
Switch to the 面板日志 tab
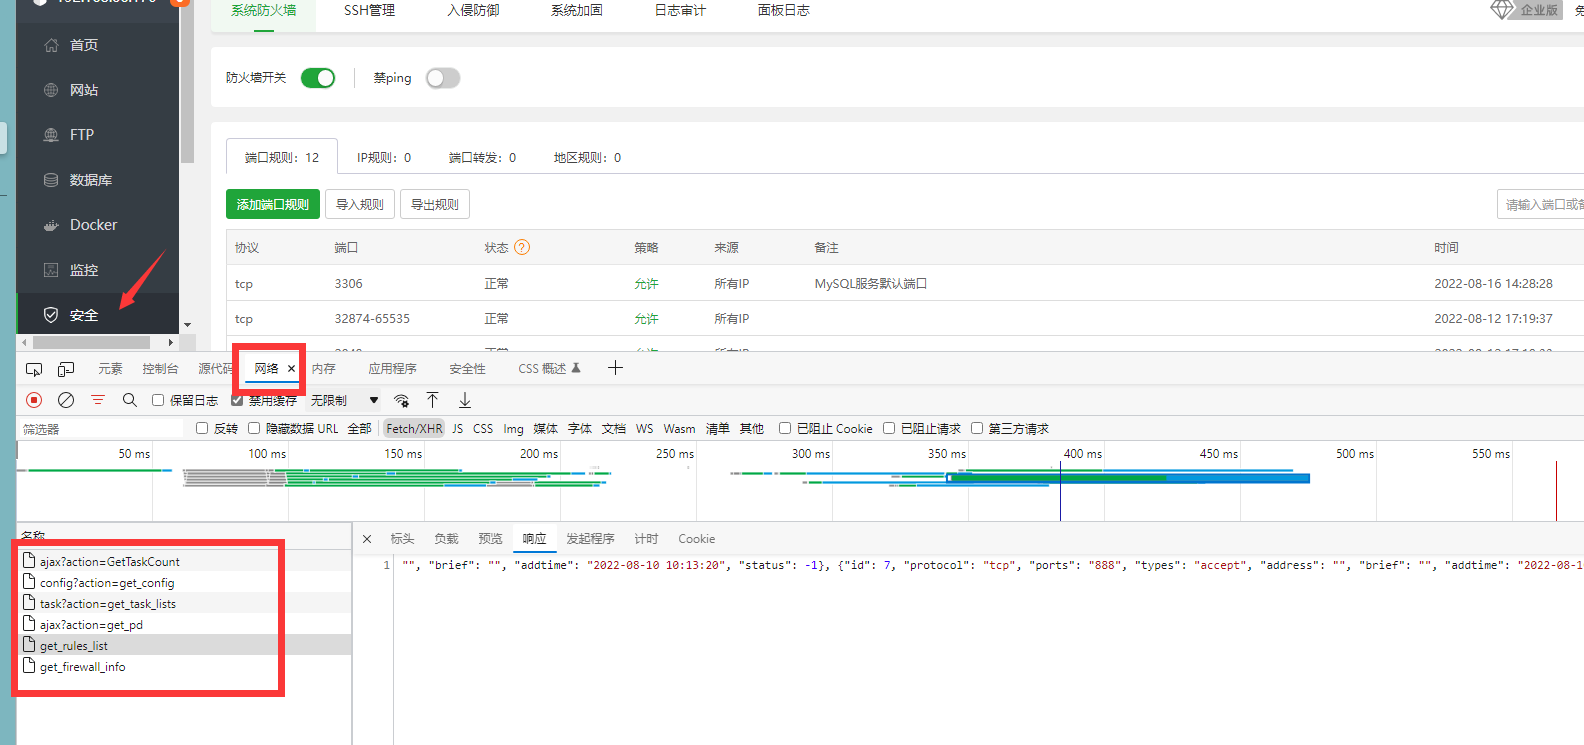pos(784,10)
